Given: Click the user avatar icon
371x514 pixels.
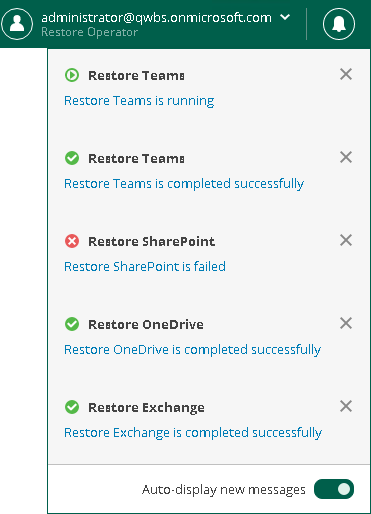Looking at the screenshot, I should pos(17,24).
